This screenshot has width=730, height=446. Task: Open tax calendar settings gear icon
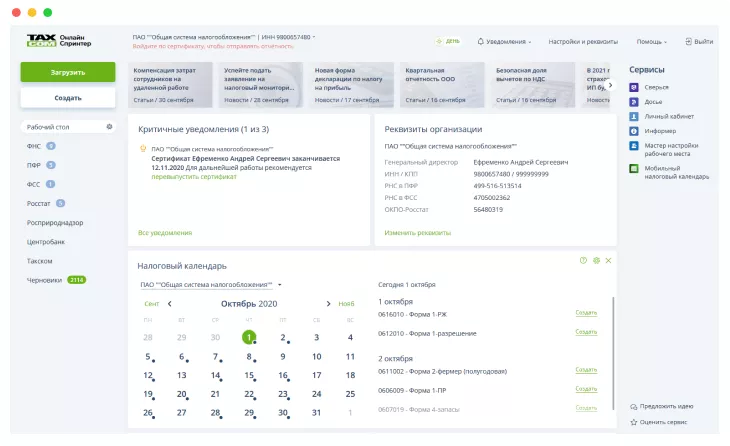pyautogui.click(x=596, y=261)
